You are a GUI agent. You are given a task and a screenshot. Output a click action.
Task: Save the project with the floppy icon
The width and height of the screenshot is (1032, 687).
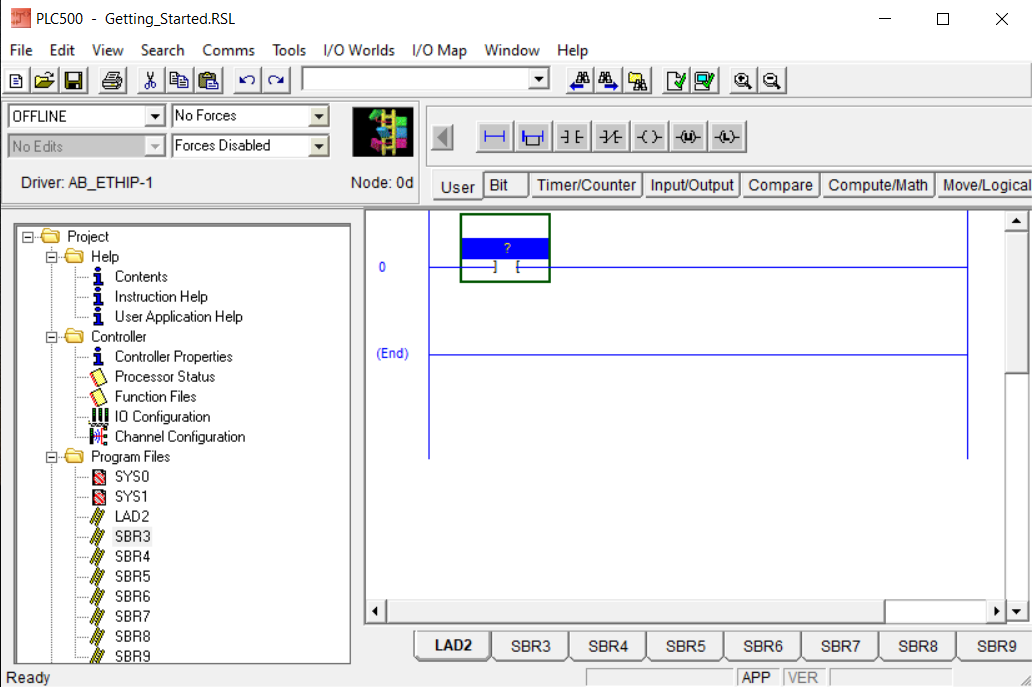74,80
